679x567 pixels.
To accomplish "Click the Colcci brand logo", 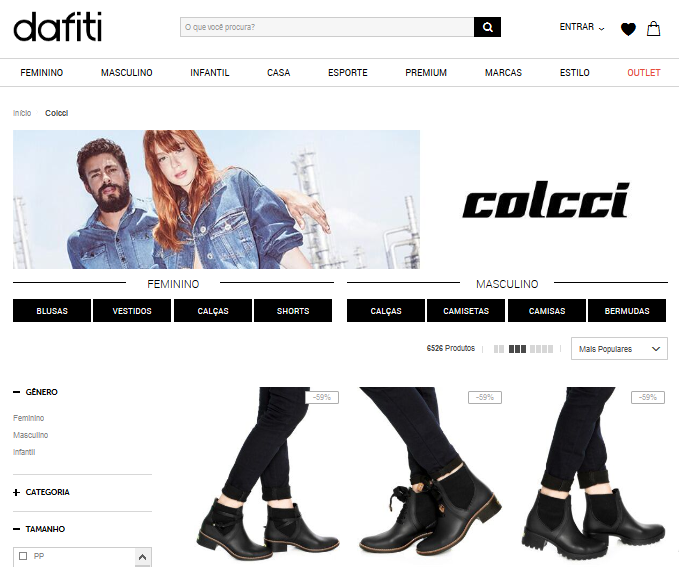I will point(545,200).
